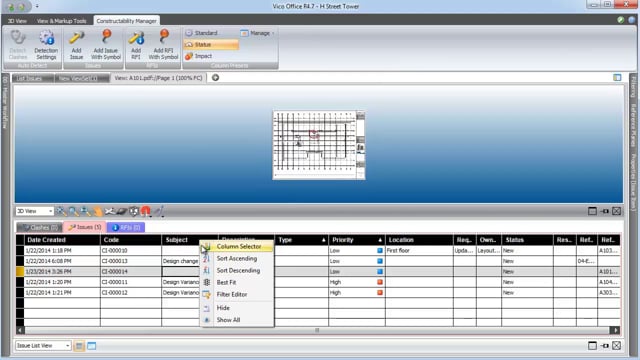Image resolution: width=640 pixels, height=360 pixels.
Task: Open the 3D View combo box
Action: click(35, 211)
